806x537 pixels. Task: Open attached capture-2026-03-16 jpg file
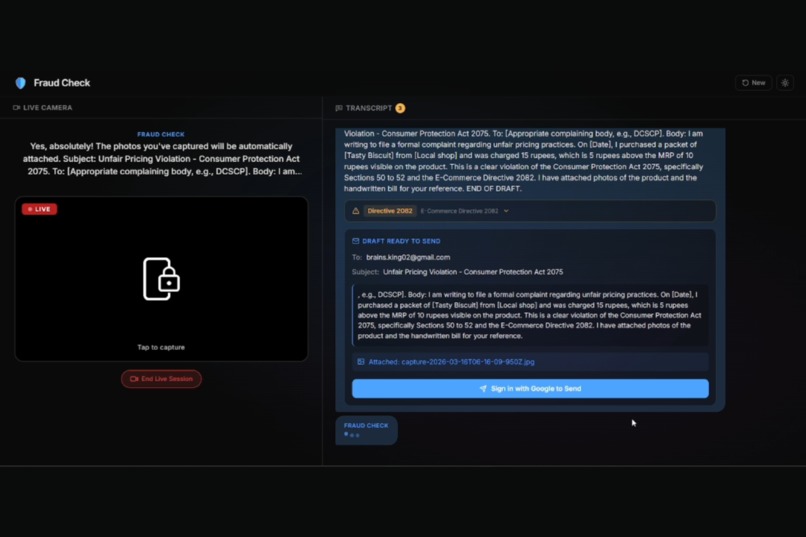[451, 362]
